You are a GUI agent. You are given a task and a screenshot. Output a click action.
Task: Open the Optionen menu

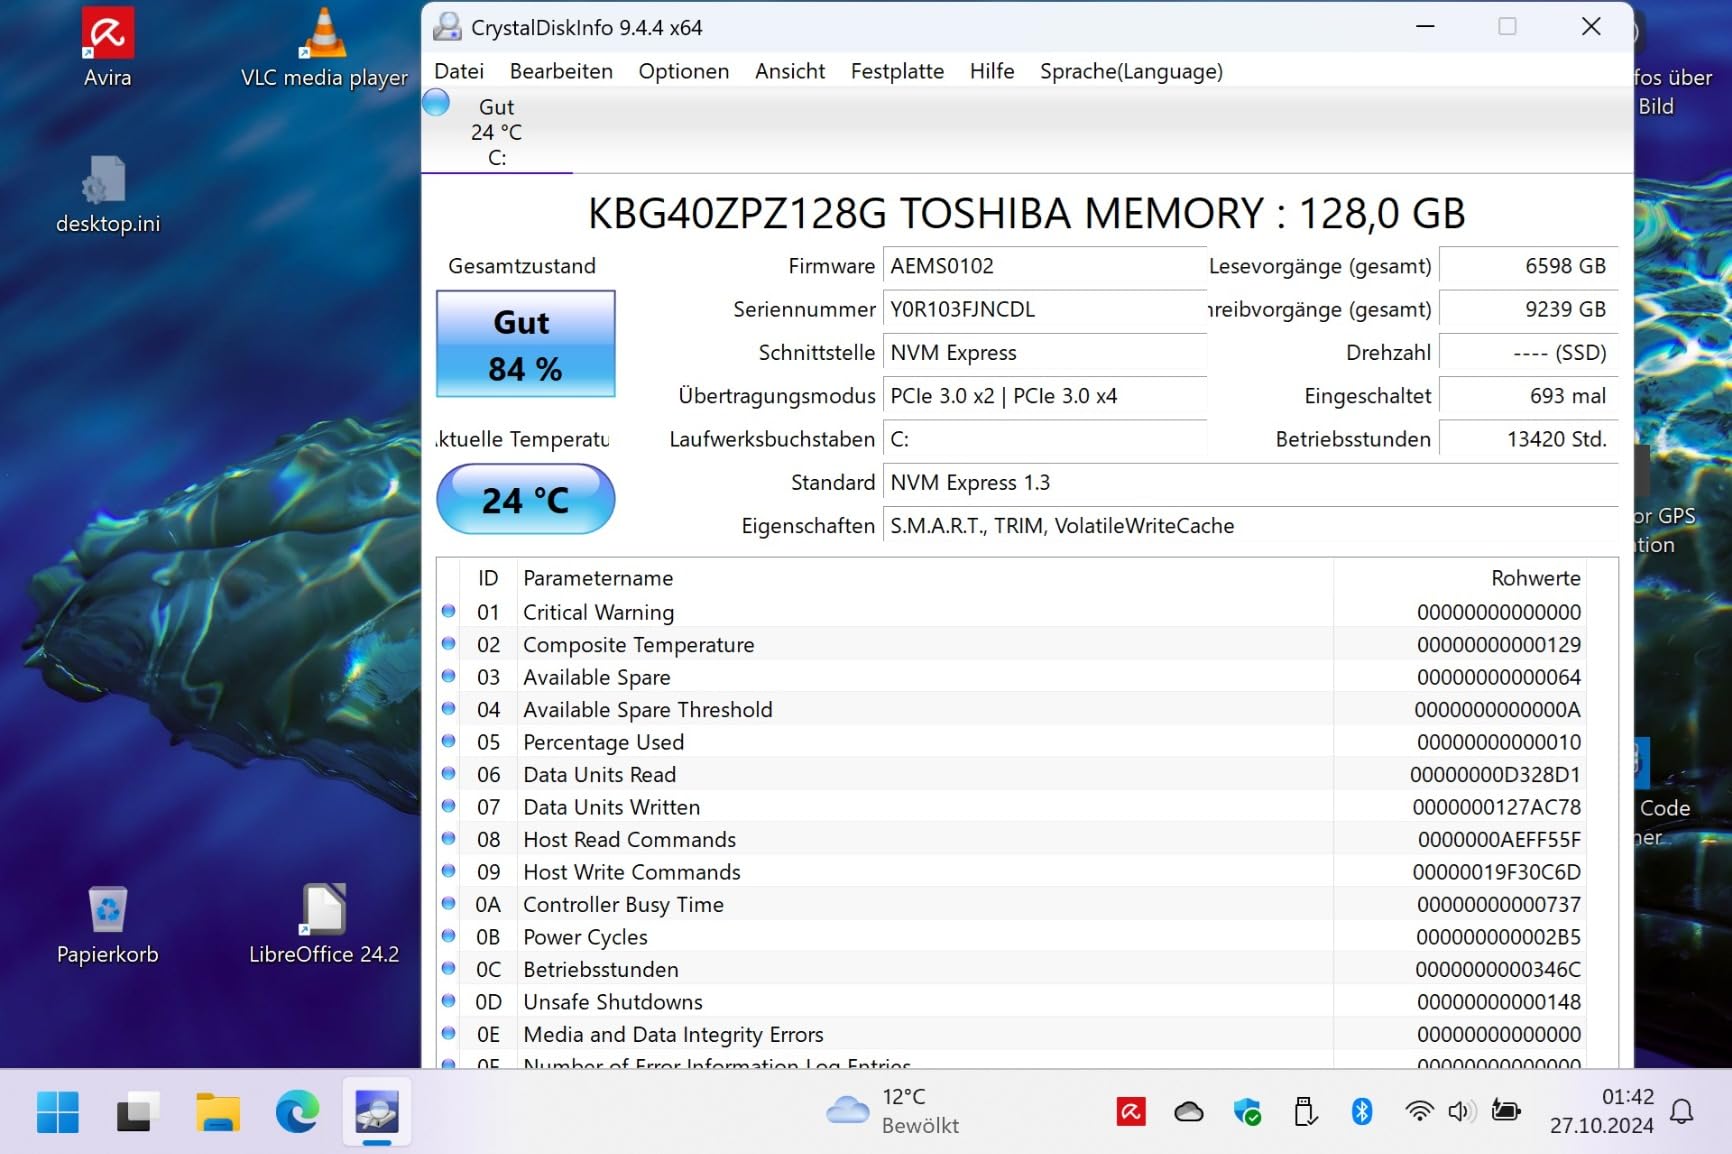[684, 71]
